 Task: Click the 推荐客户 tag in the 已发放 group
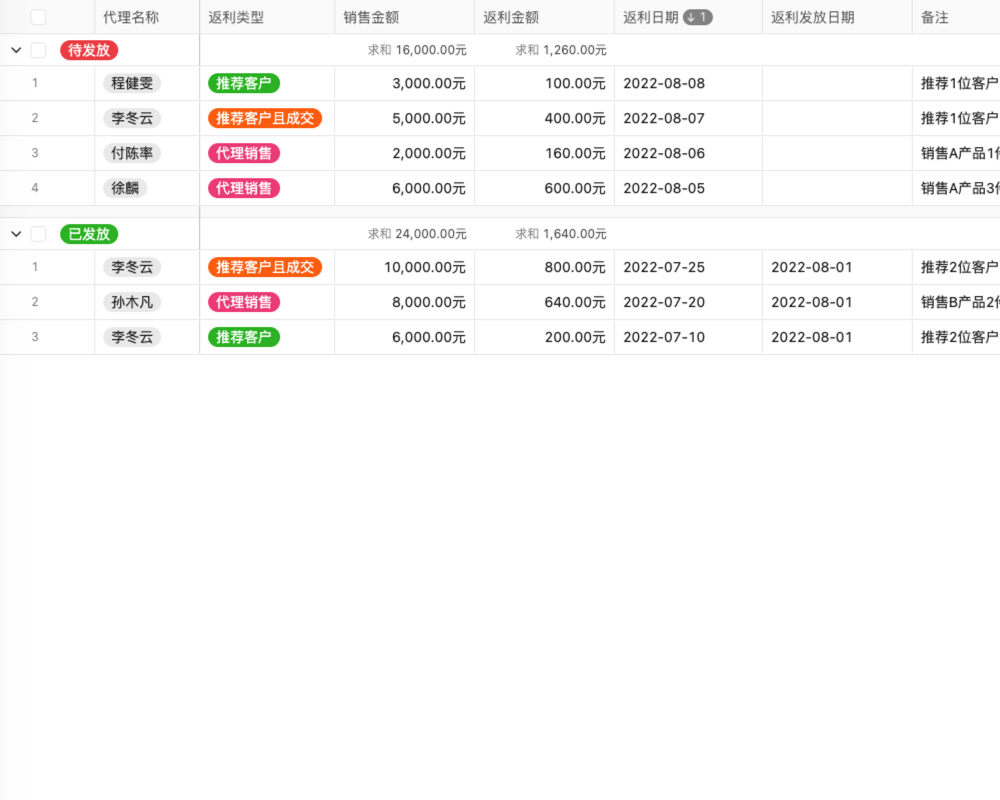[242, 337]
